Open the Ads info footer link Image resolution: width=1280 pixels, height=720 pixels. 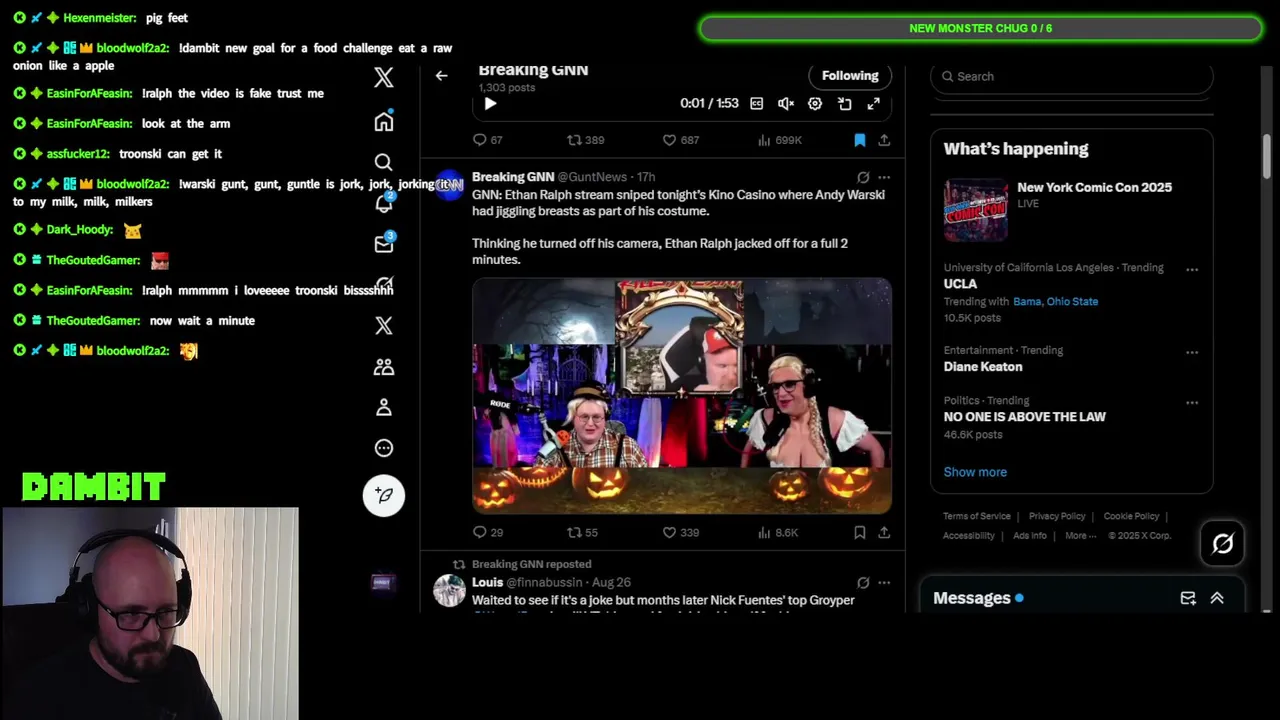(x=1030, y=536)
